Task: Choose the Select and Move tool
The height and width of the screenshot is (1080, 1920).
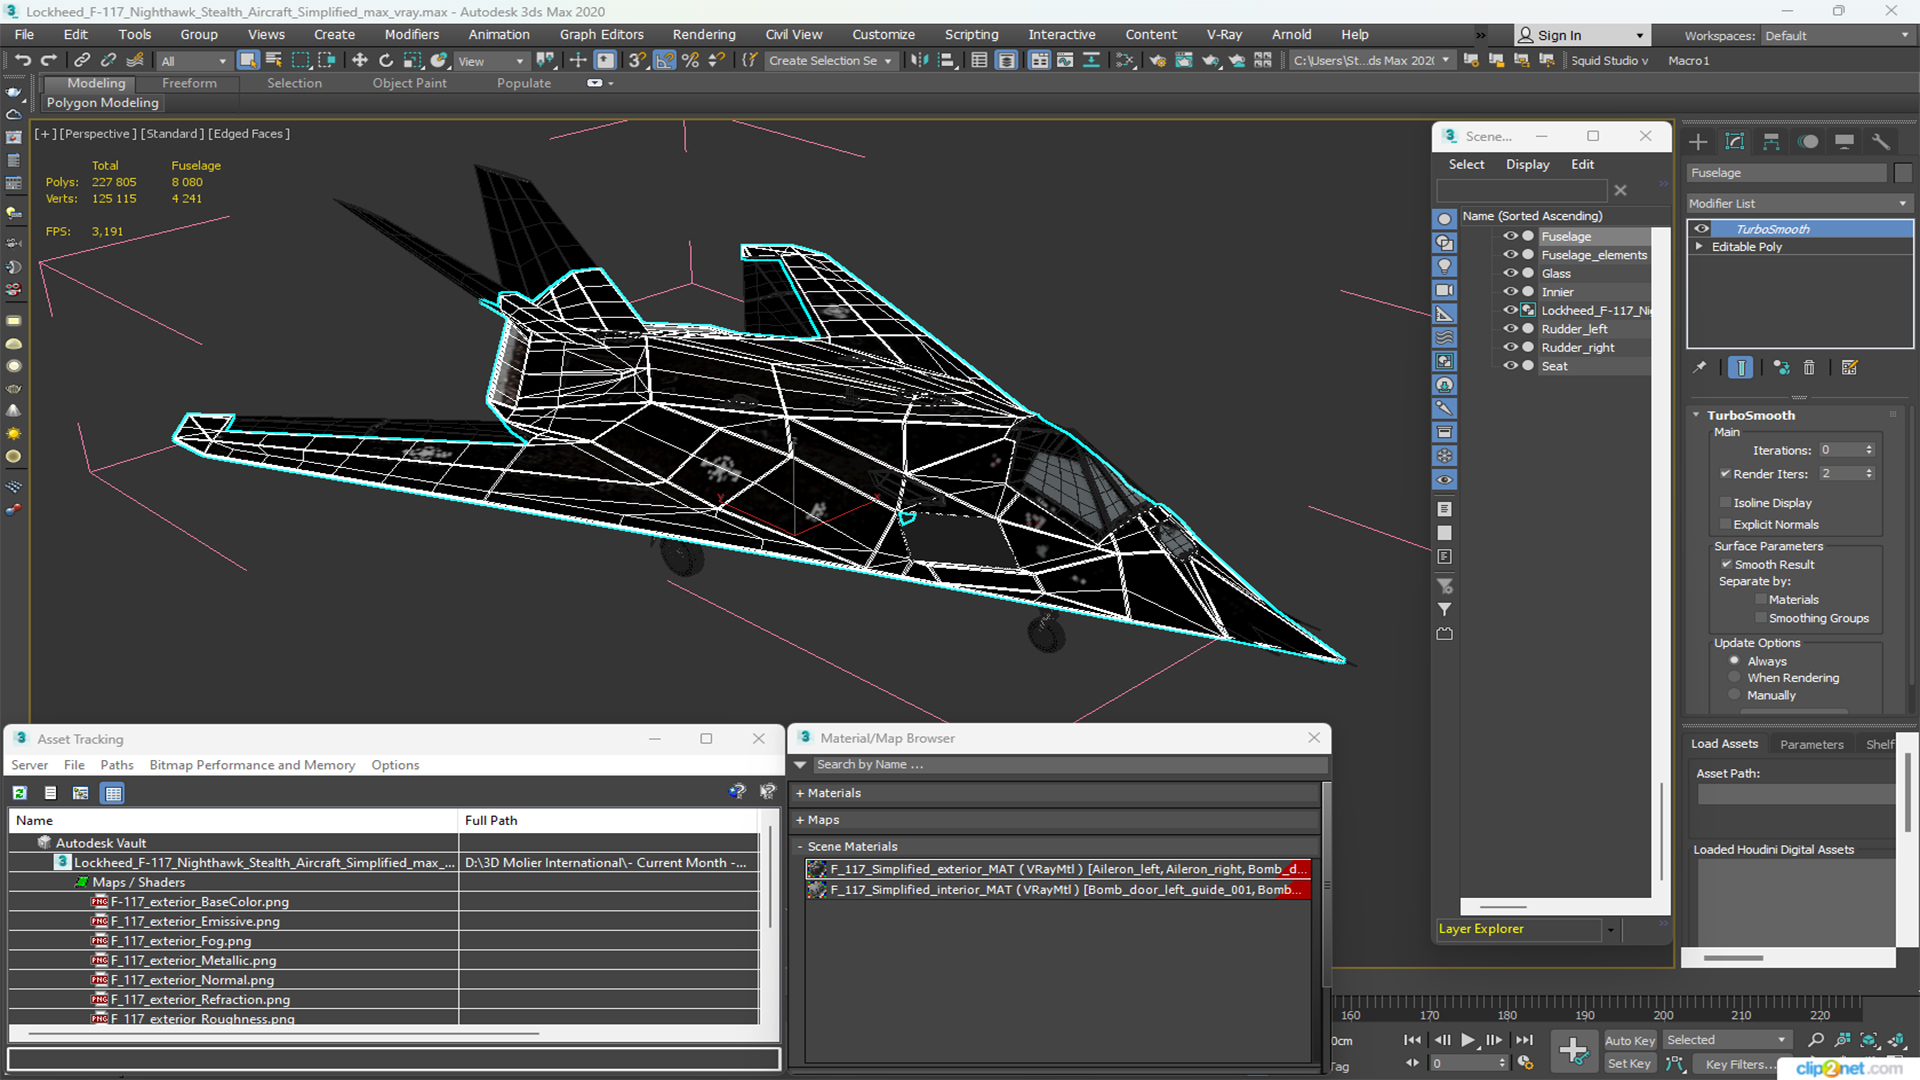Action: click(x=360, y=61)
